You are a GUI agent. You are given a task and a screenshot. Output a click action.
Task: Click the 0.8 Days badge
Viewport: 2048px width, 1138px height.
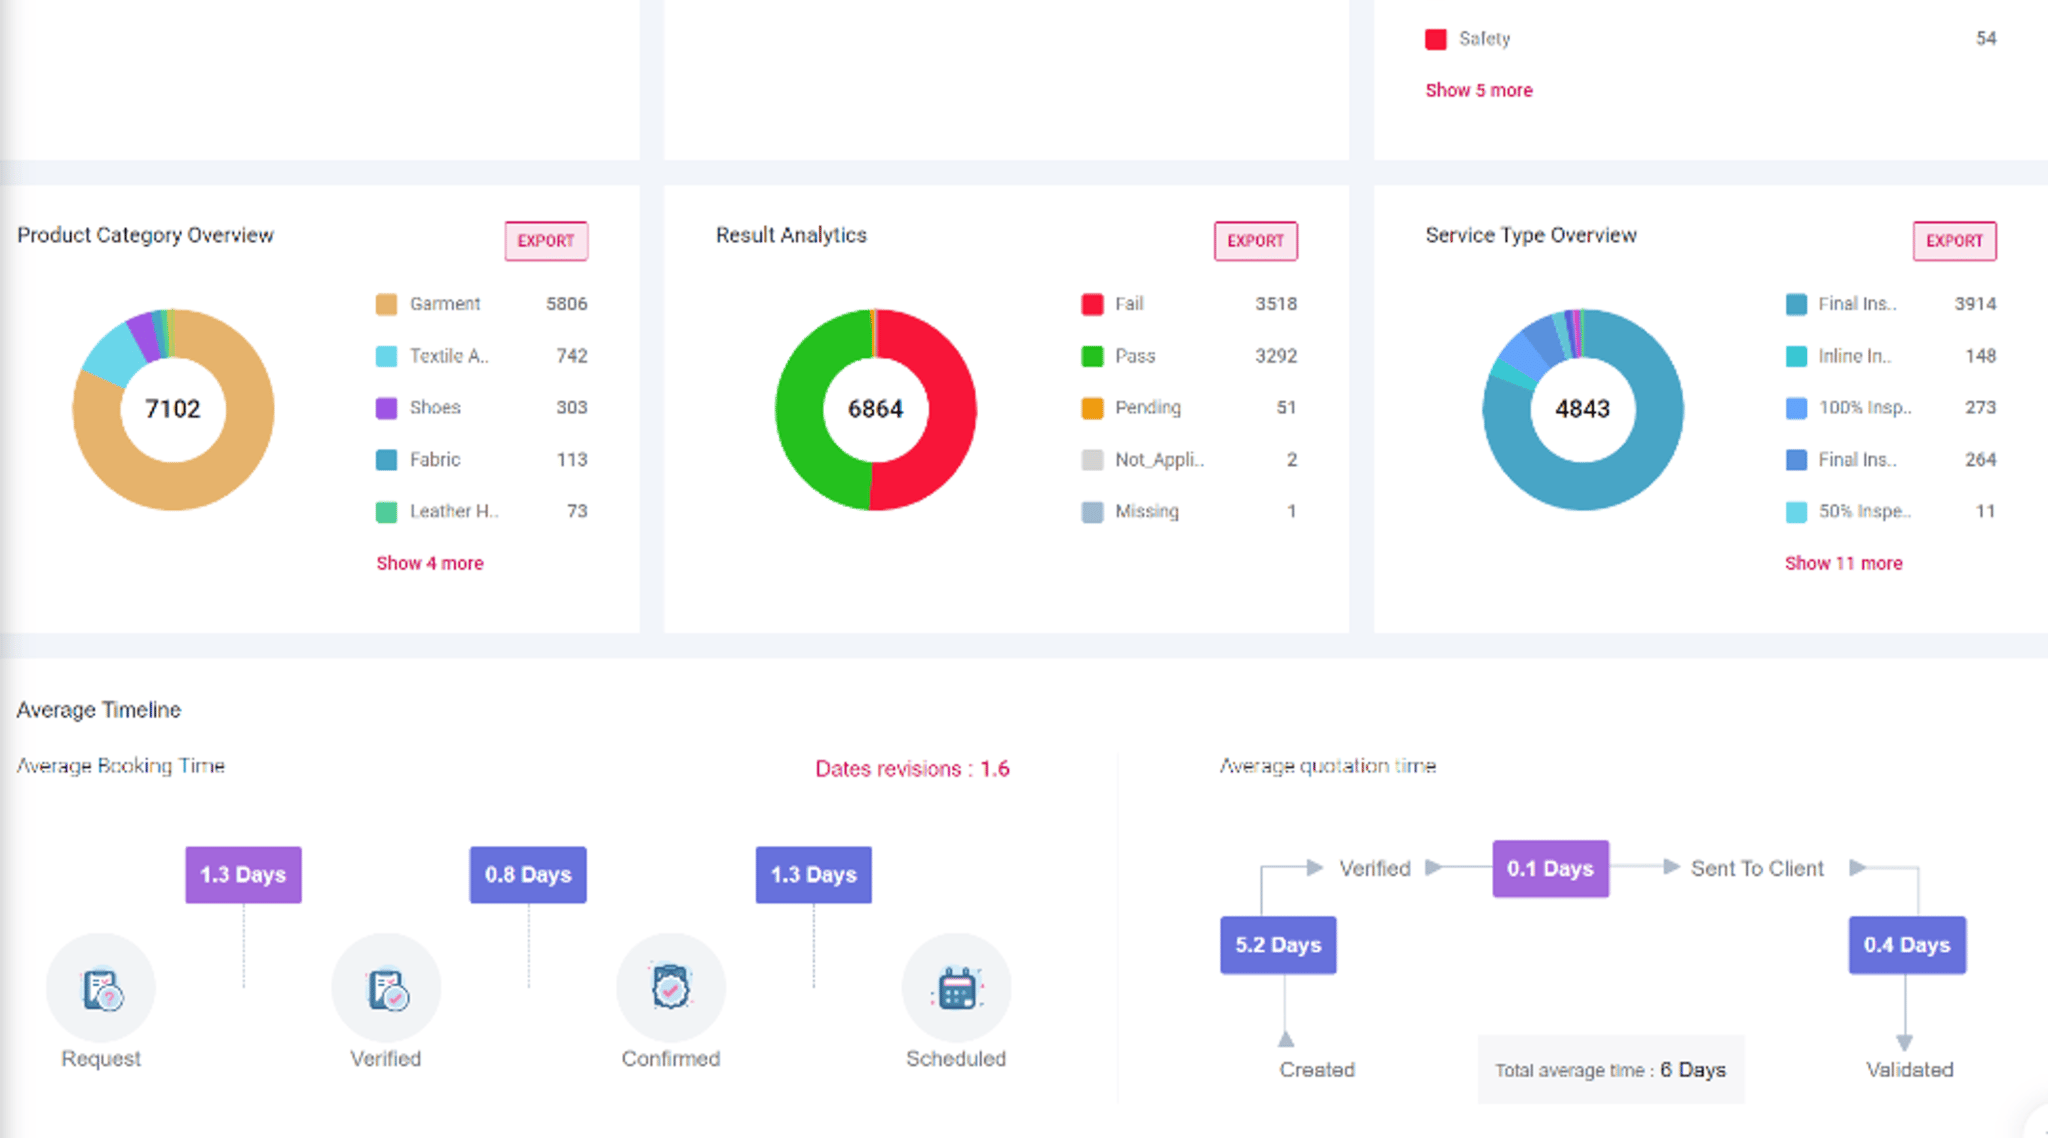coord(528,875)
